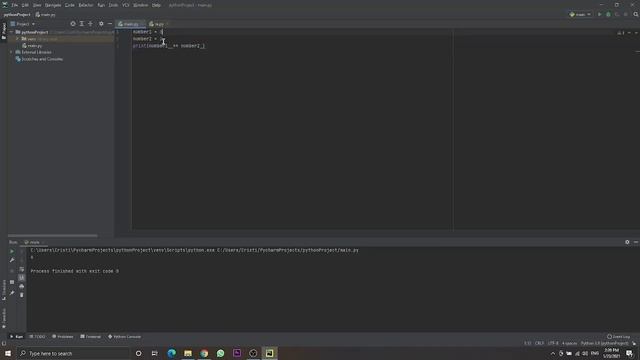This screenshot has height=360, width=640.
Task: Open the View menu
Action: coord(37,5)
